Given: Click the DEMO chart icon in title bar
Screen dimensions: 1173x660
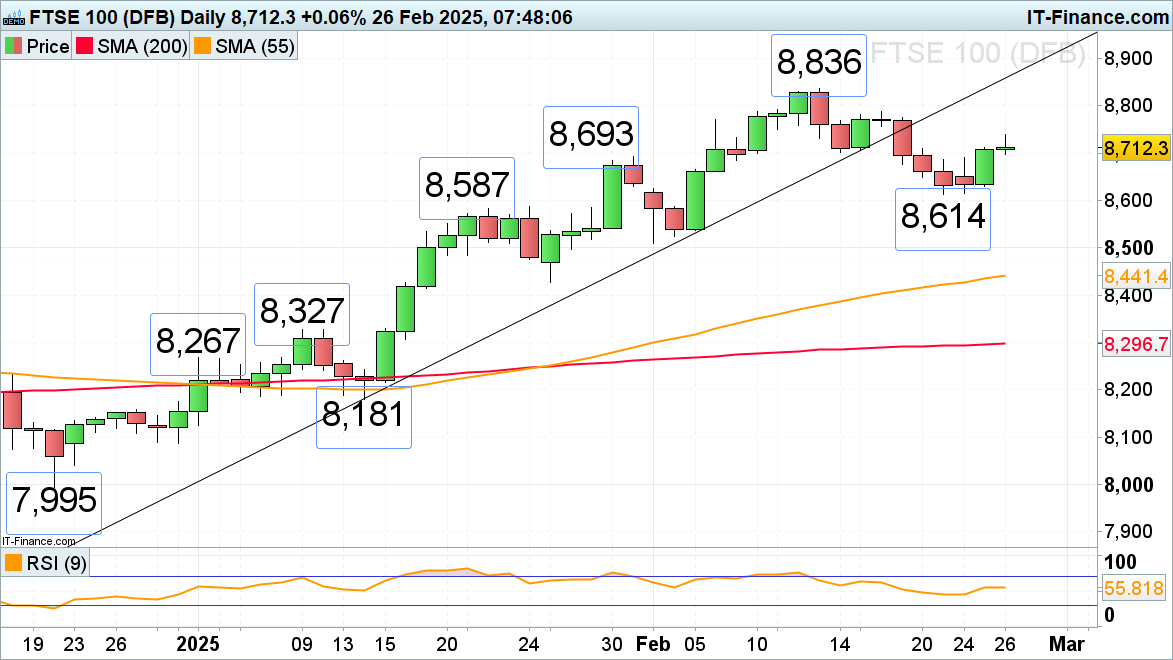Looking at the screenshot, I should tap(16, 16).
